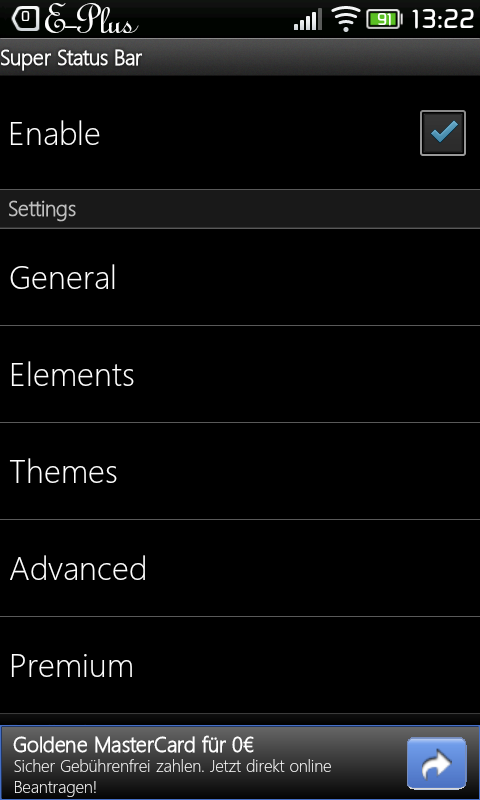The height and width of the screenshot is (800, 480).
Task: Tap the Enable row label
Action: tap(55, 134)
